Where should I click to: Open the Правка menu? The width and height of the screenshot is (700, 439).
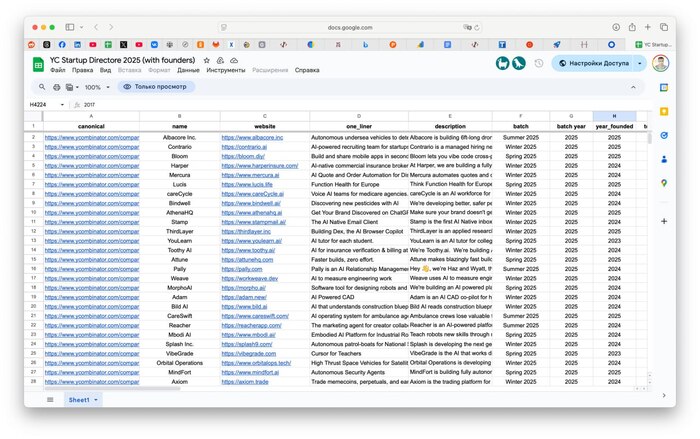coord(83,70)
